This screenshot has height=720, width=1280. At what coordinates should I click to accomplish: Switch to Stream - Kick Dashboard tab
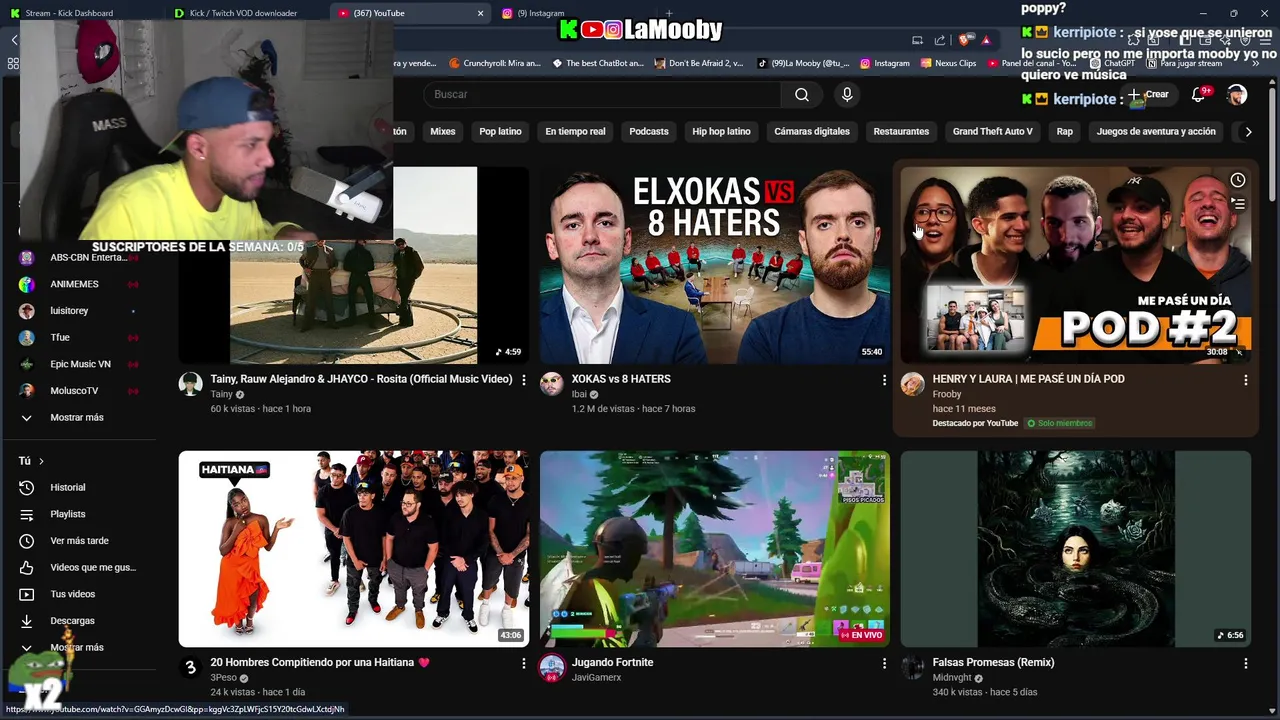(80, 13)
